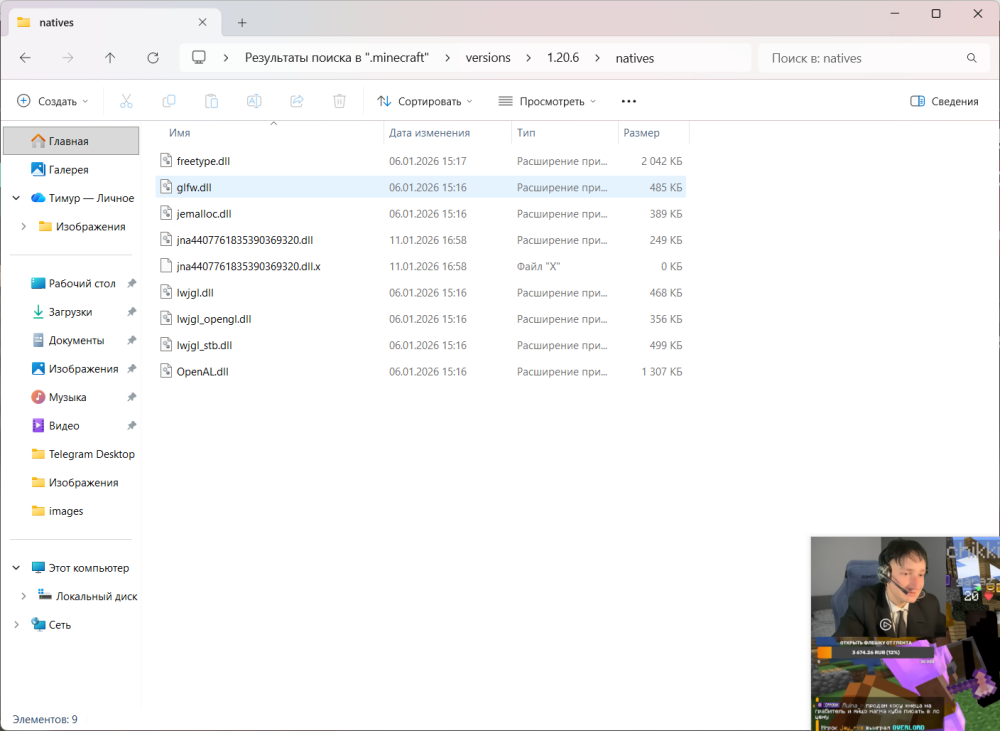
Task: Click the Cut scissors icon
Action: pos(126,101)
